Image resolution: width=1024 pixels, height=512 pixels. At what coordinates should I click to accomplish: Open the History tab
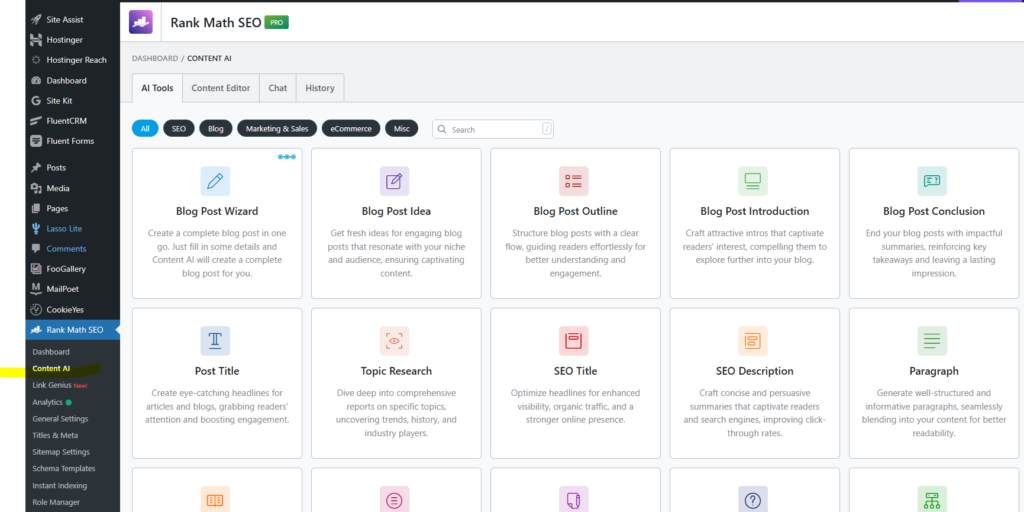click(x=320, y=88)
